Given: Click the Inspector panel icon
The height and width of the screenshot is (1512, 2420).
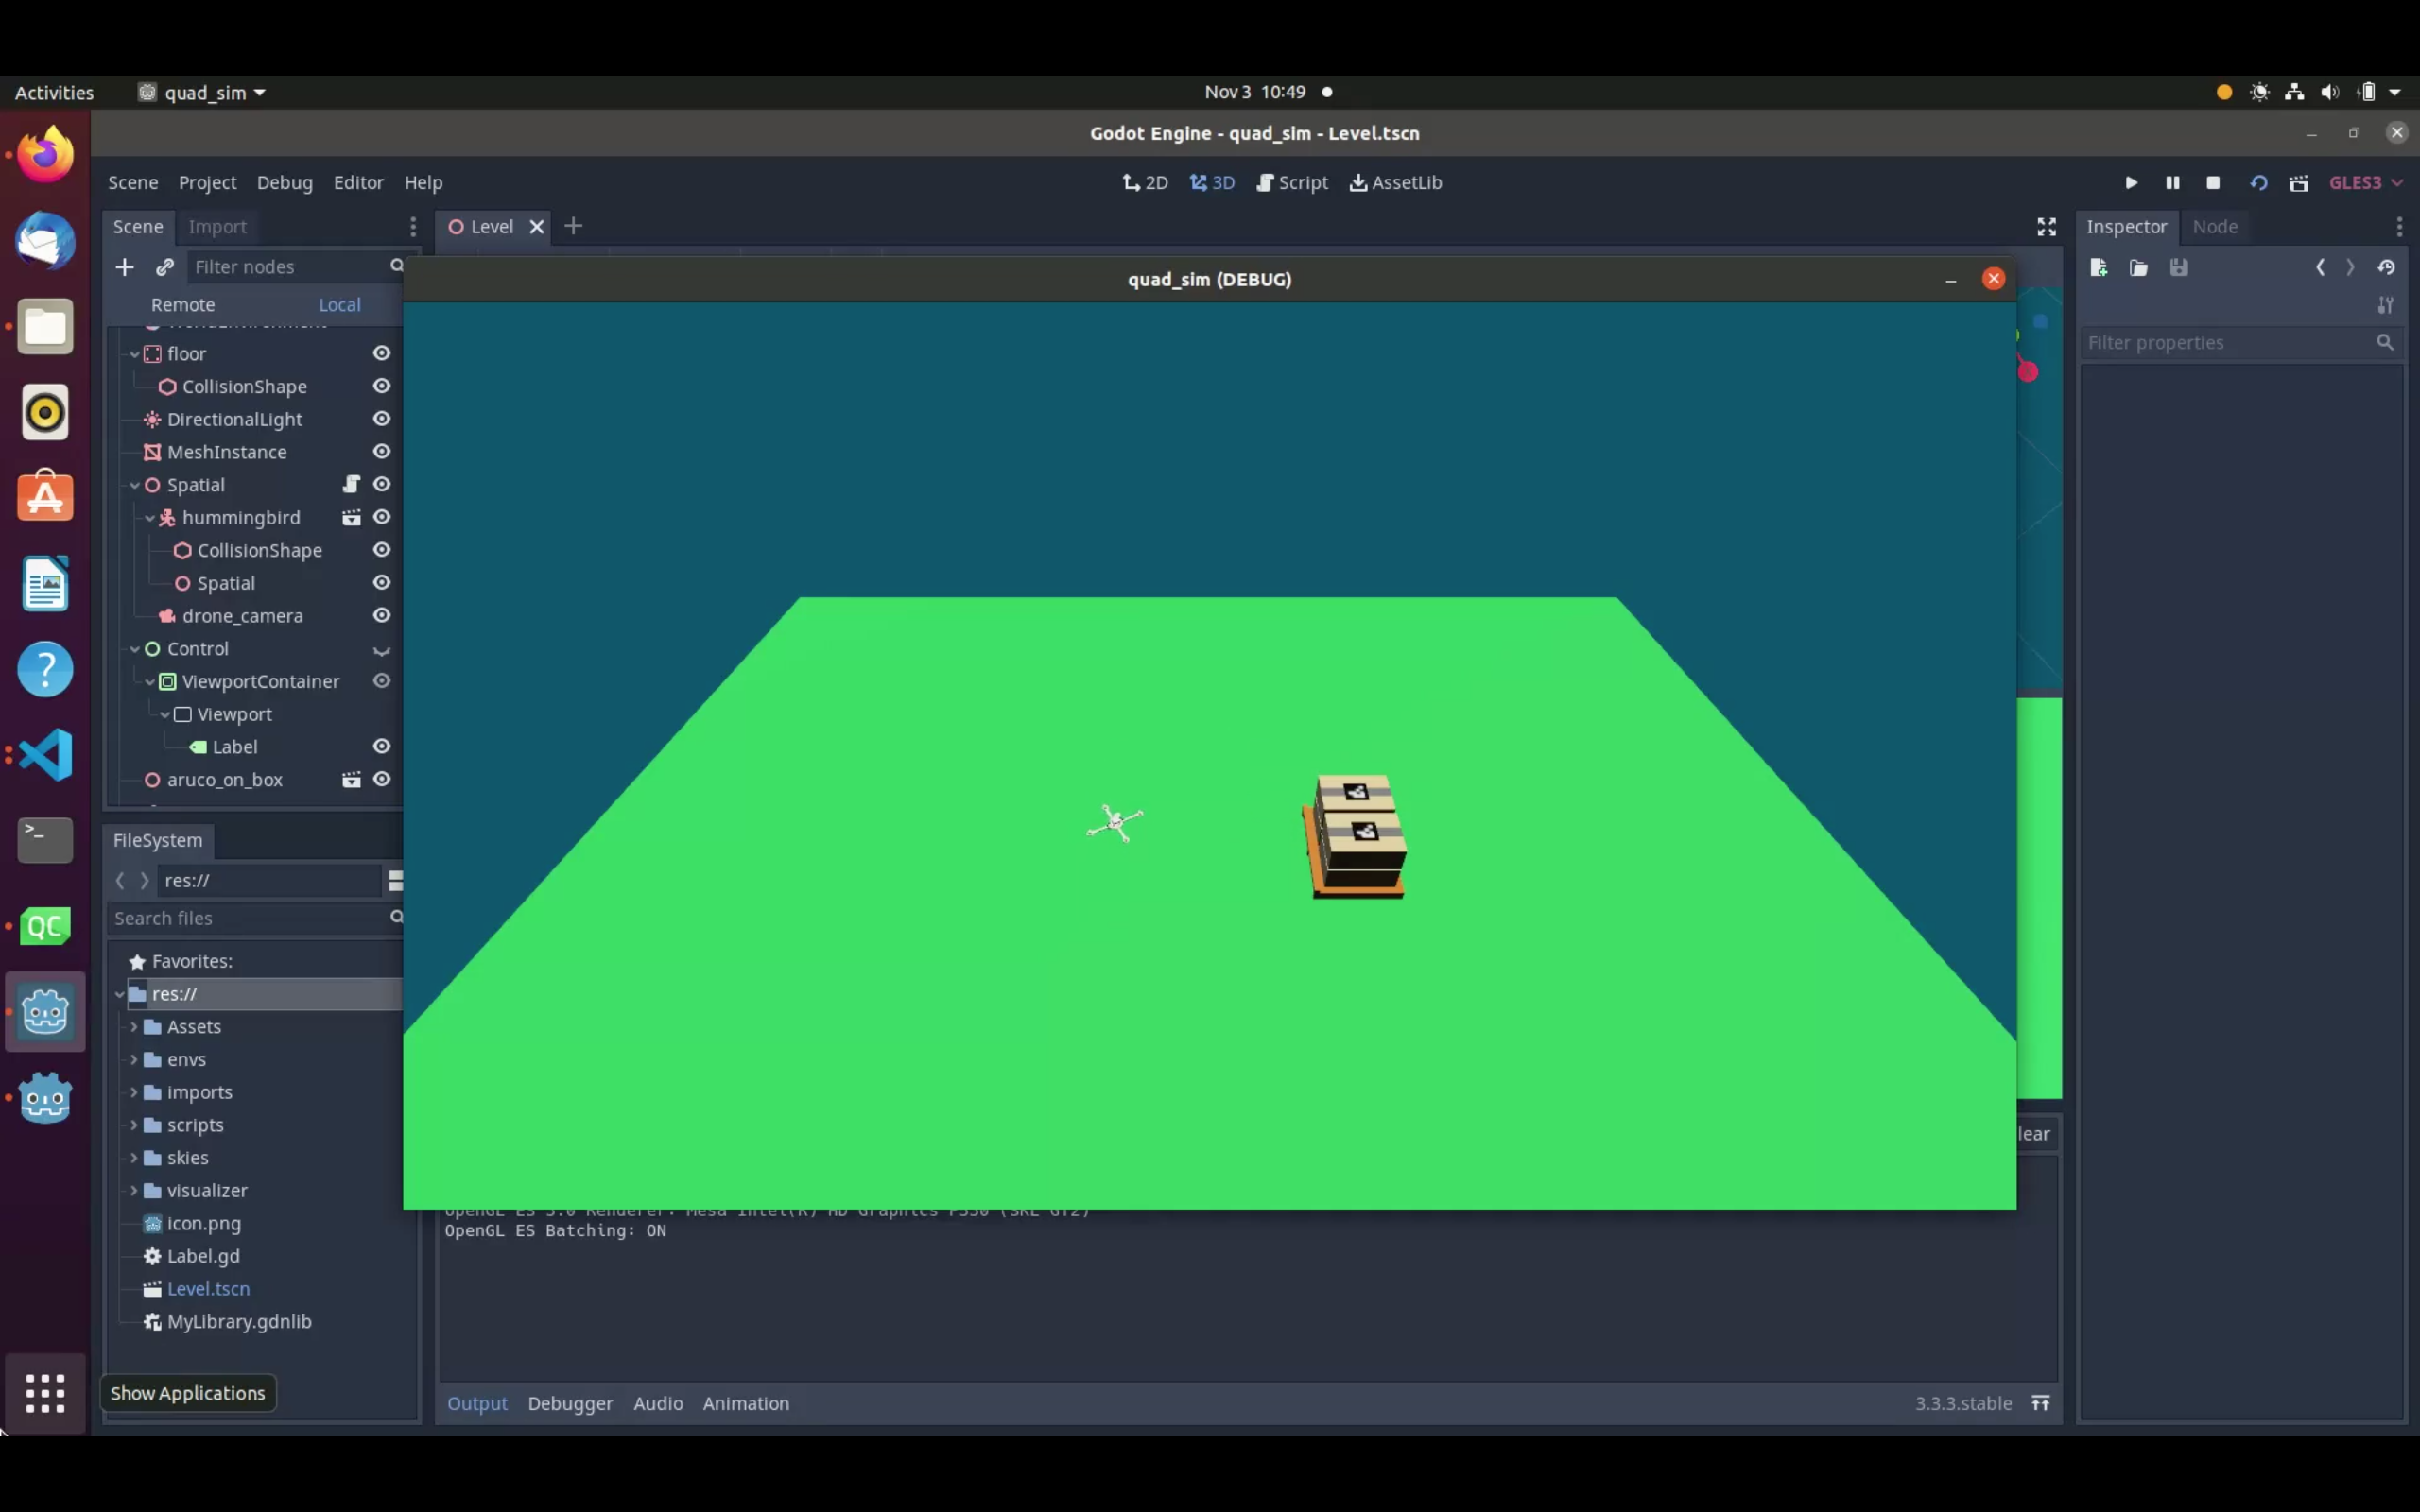Looking at the screenshot, I should point(2129,225).
